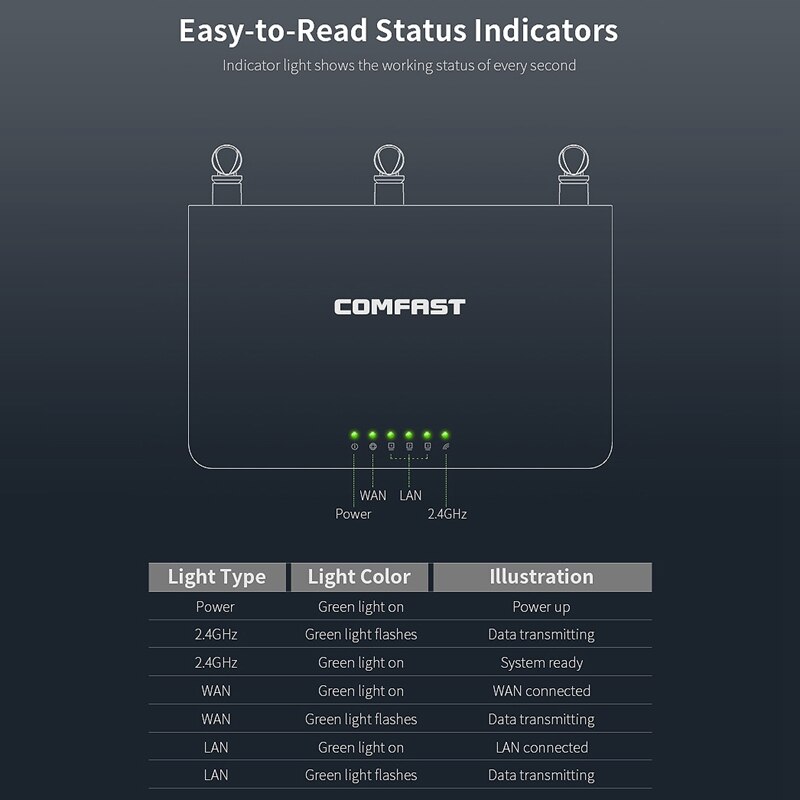Select the Power up table cell
800x800 pixels.
541,606
